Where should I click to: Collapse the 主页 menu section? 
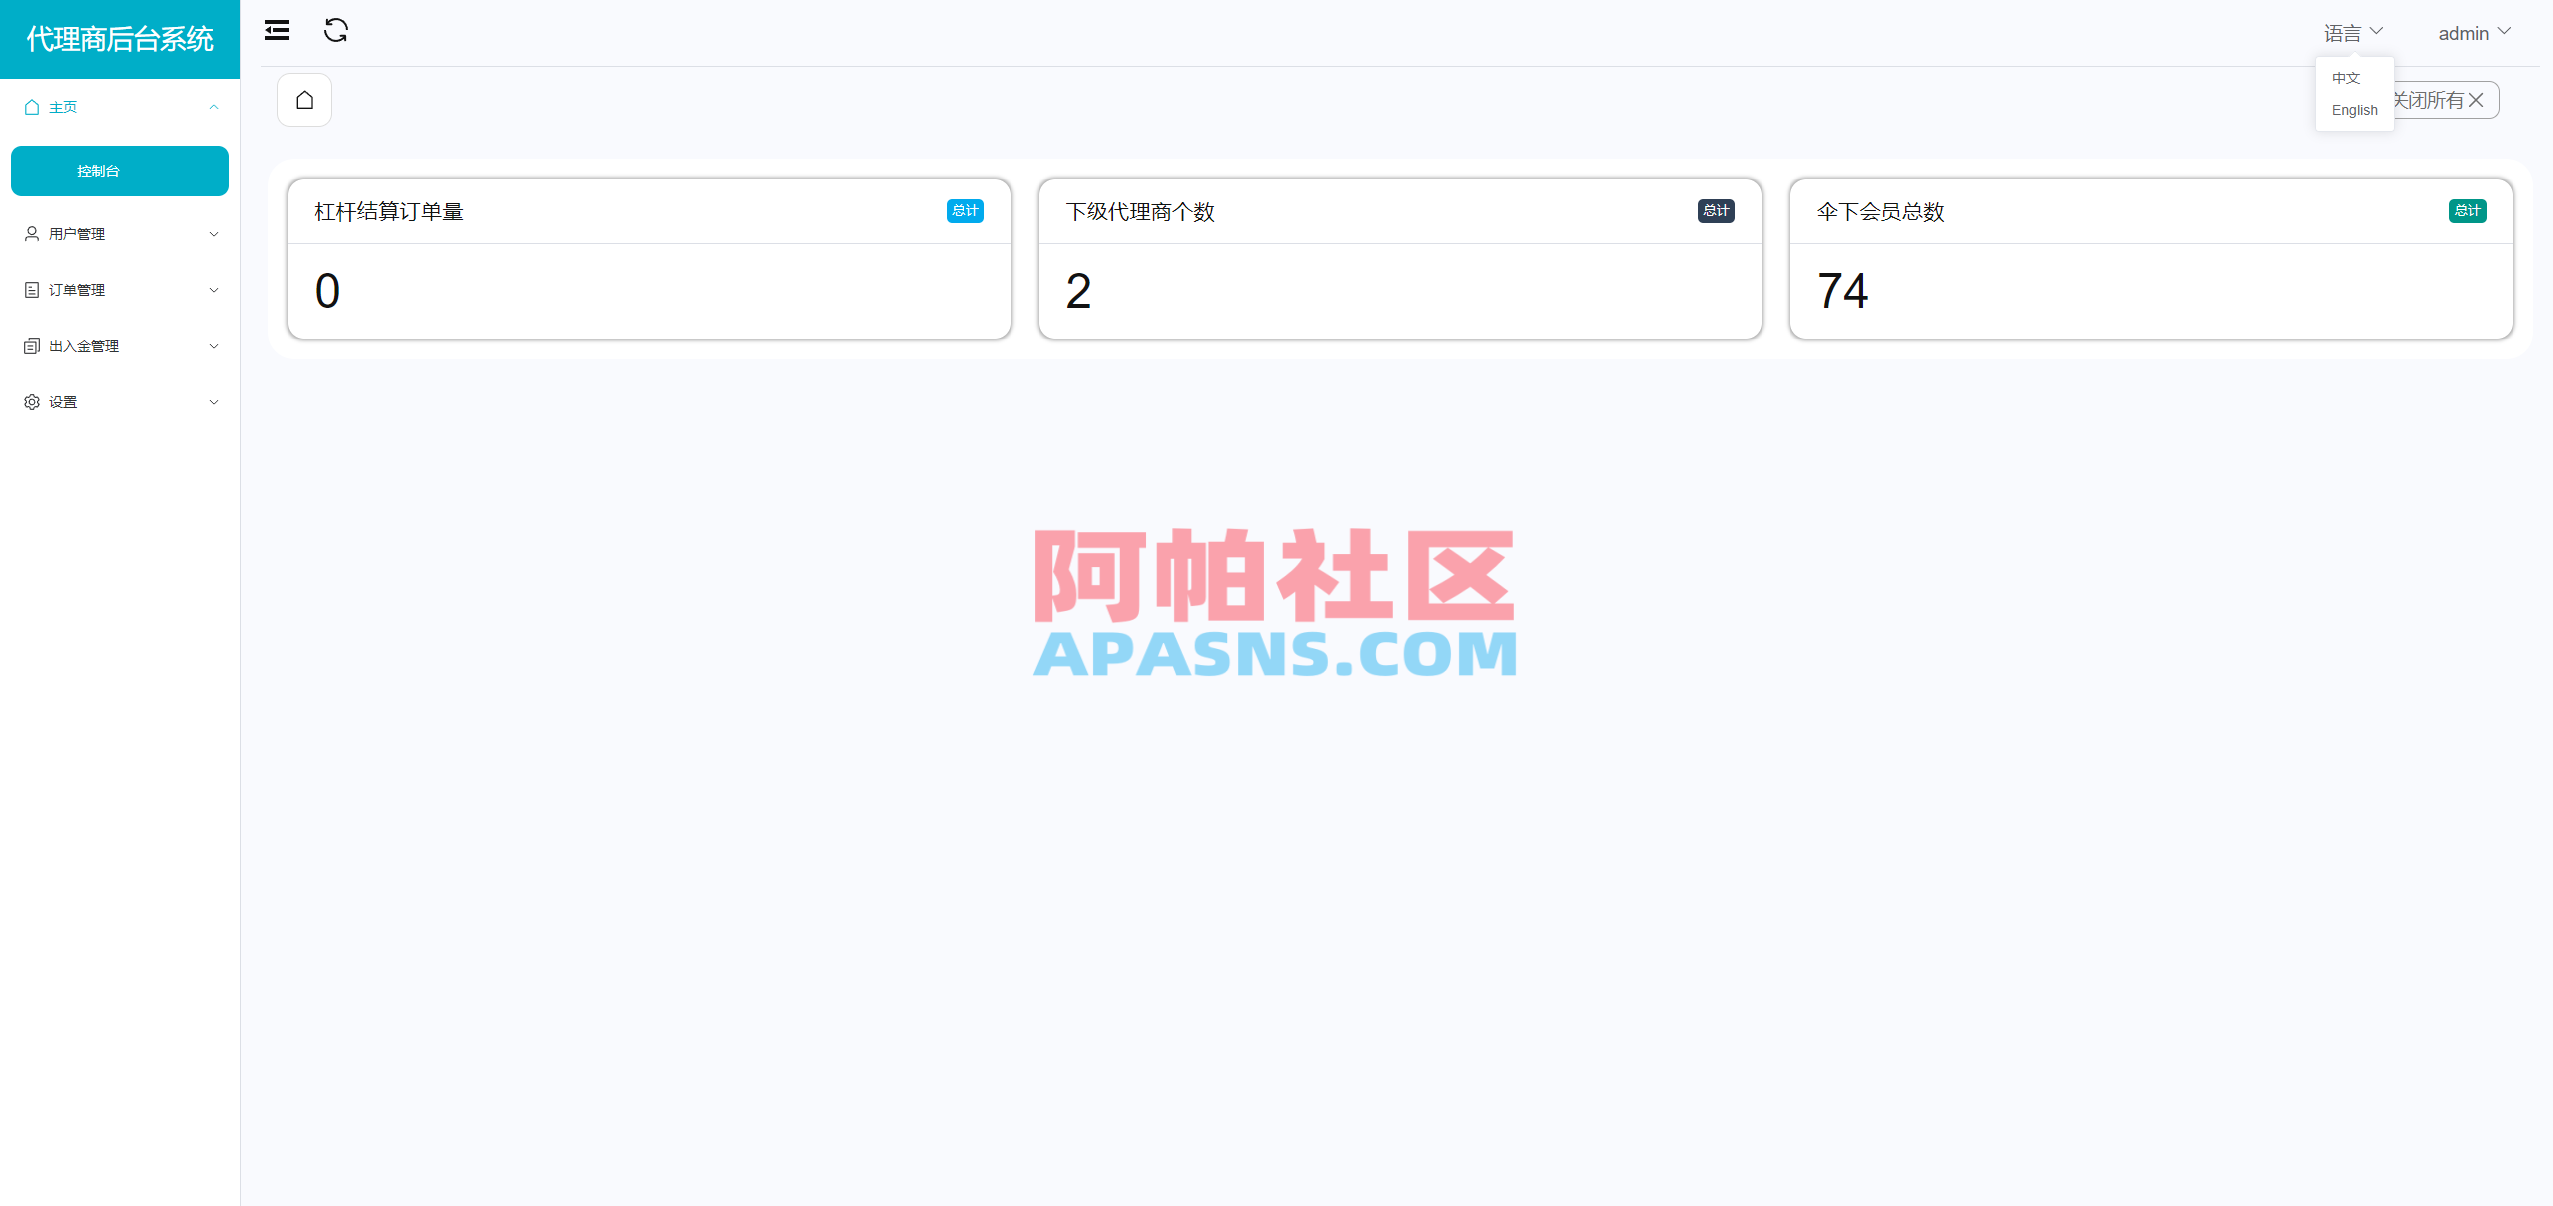click(x=120, y=107)
